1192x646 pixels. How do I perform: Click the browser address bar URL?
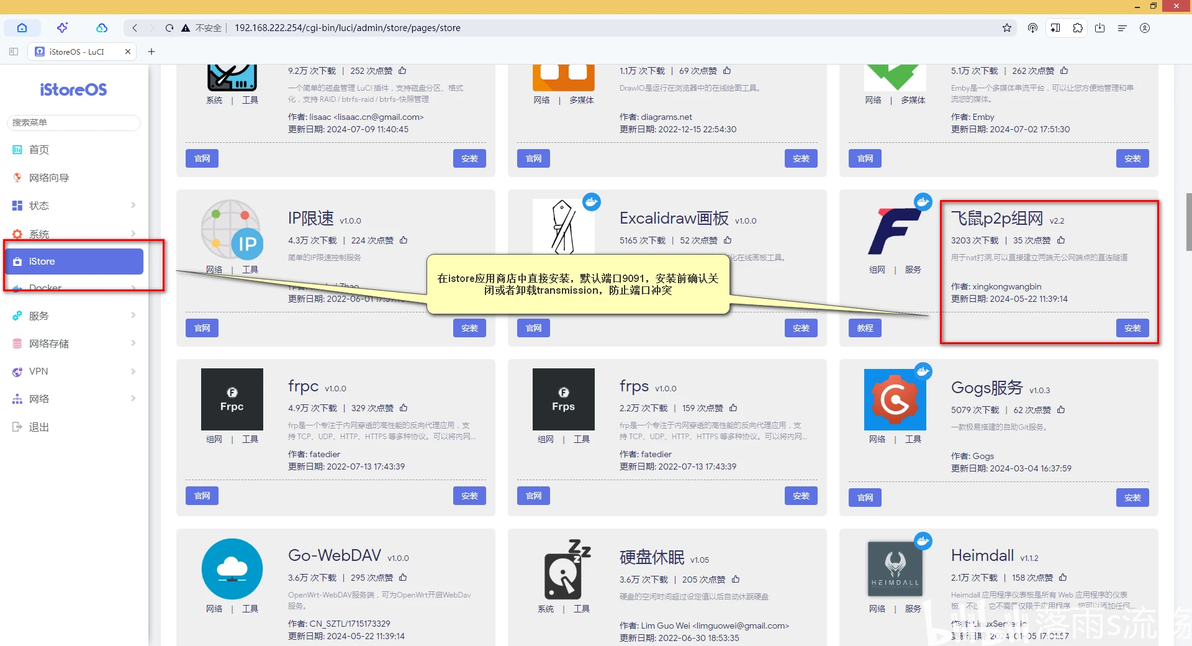click(x=347, y=28)
